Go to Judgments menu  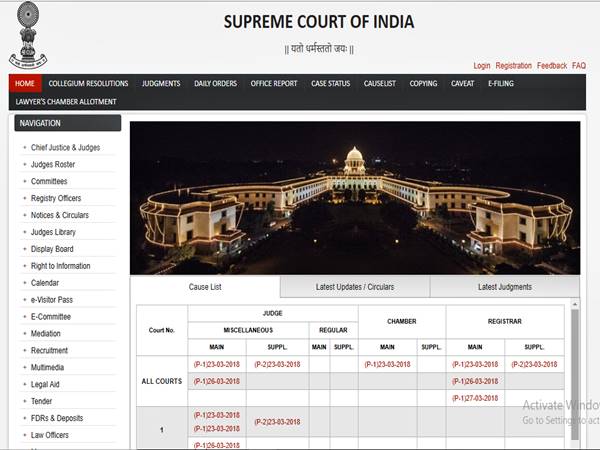point(161,83)
